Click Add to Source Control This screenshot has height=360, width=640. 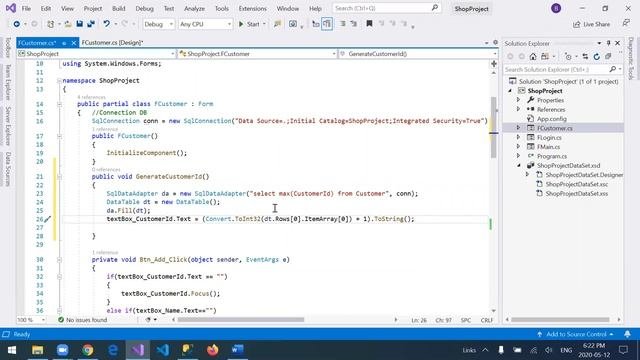(x=576, y=334)
